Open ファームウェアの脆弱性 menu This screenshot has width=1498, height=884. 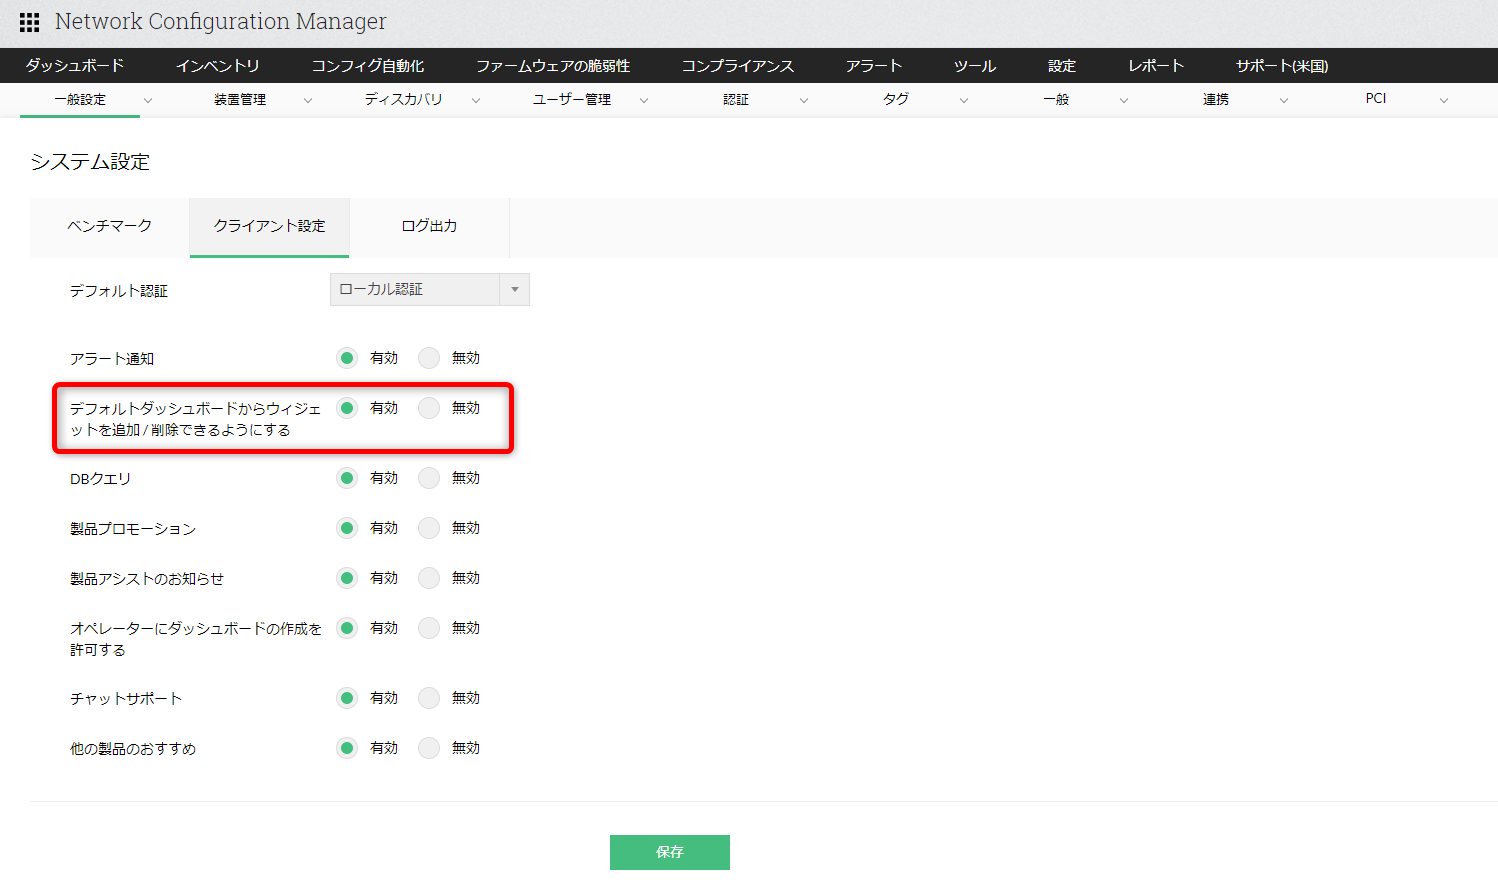point(553,66)
